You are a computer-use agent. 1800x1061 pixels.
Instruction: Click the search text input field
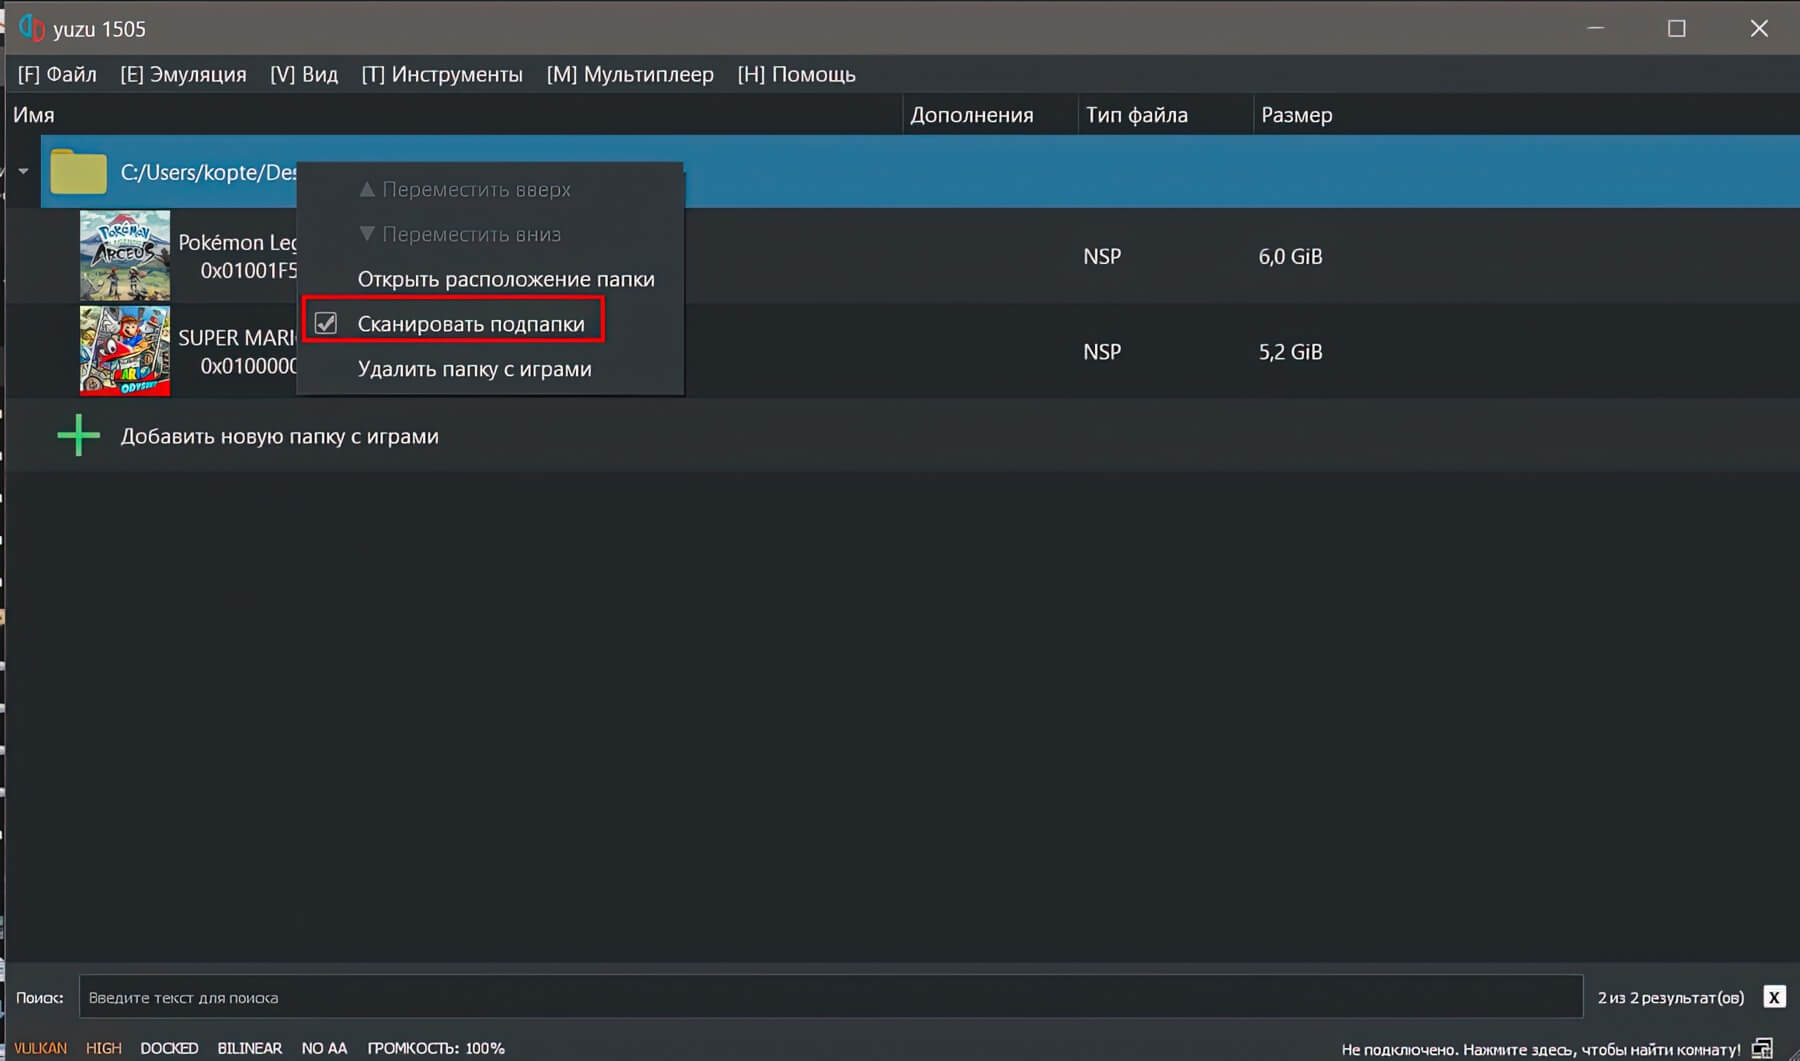[x=830, y=997]
